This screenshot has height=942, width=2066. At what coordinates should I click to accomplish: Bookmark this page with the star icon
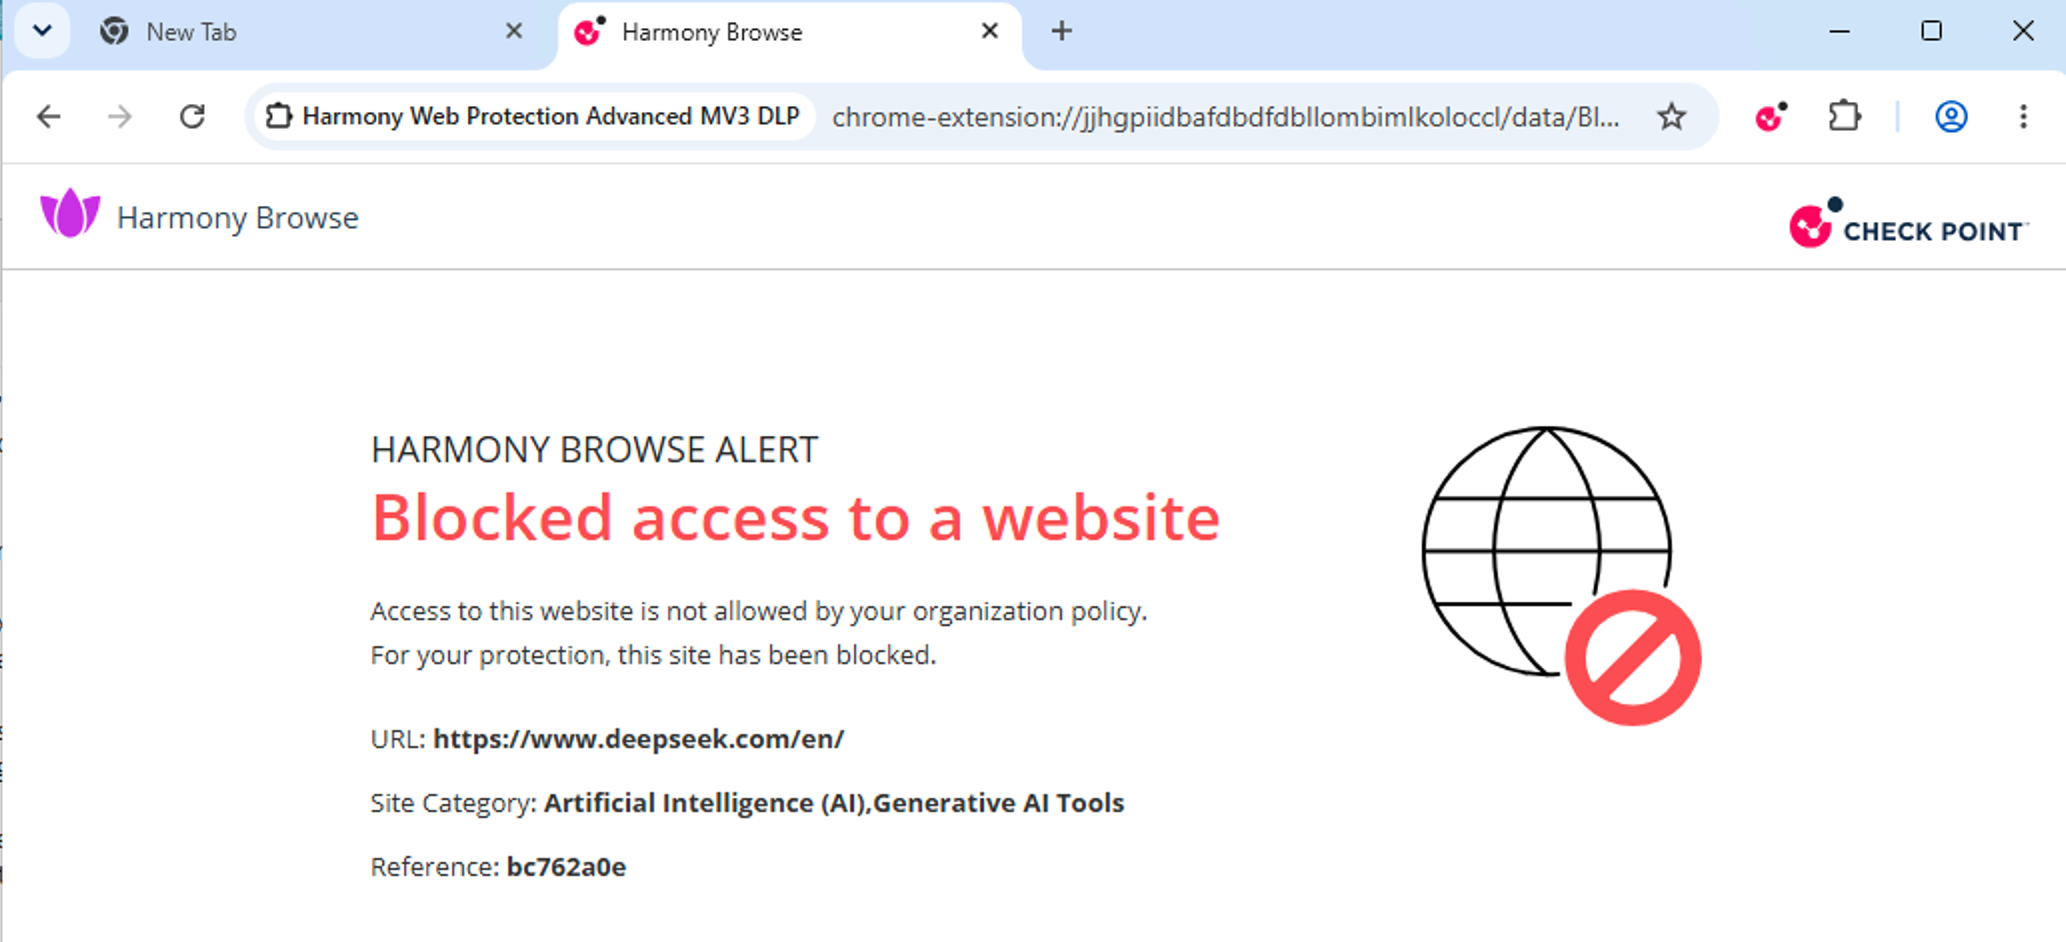(x=1671, y=117)
